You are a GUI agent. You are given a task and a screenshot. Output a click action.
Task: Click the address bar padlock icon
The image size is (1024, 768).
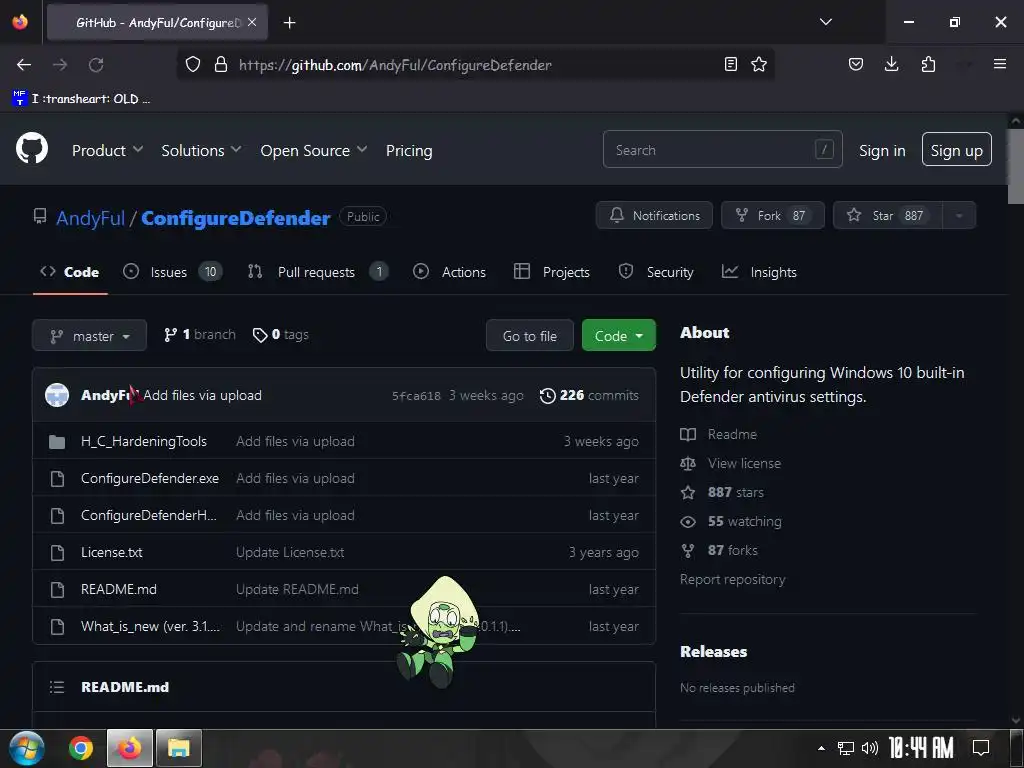tap(221, 65)
